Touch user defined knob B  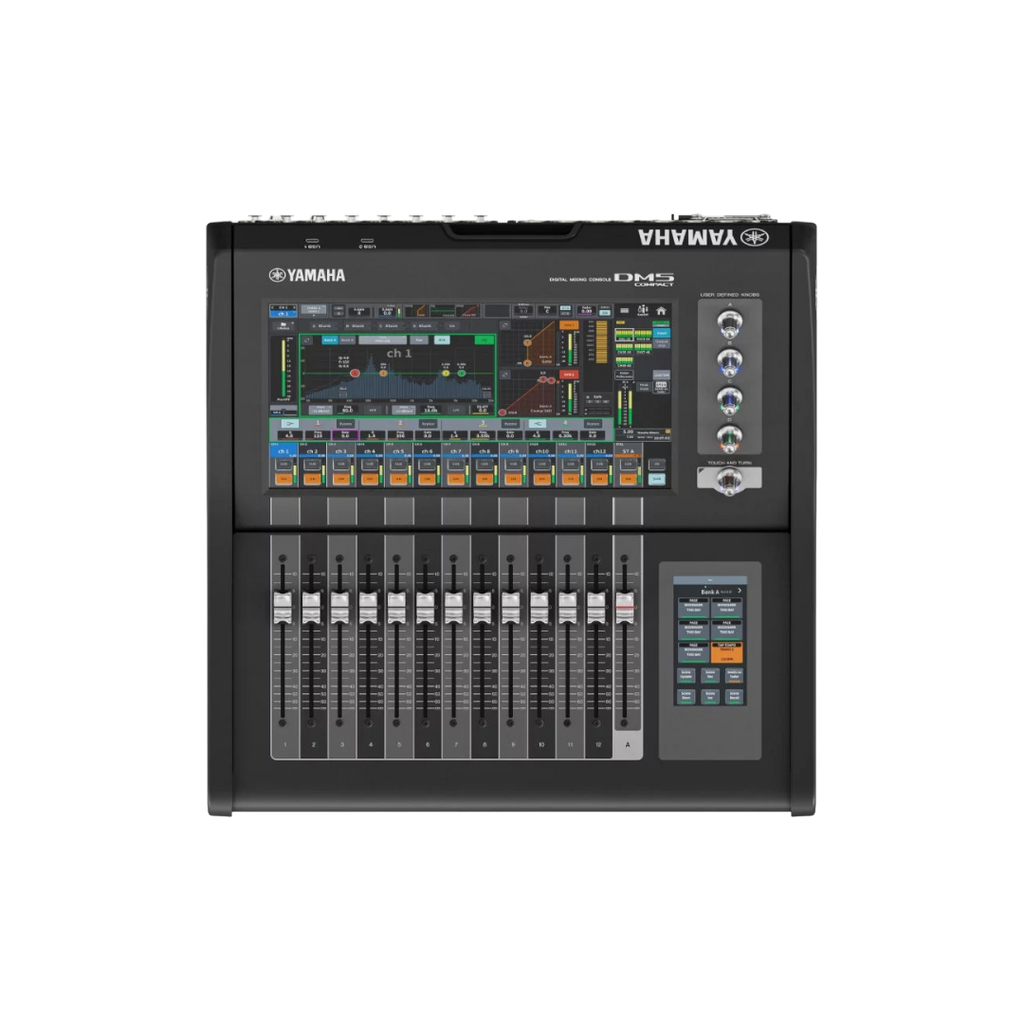coord(729,361)
